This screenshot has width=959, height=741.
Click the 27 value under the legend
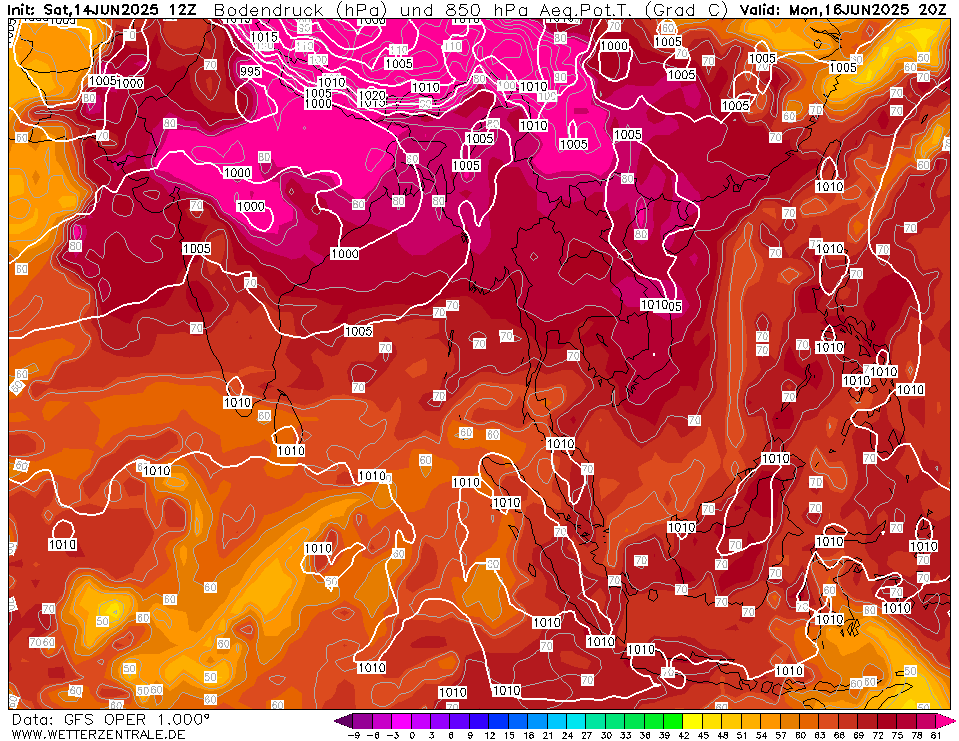587,735
